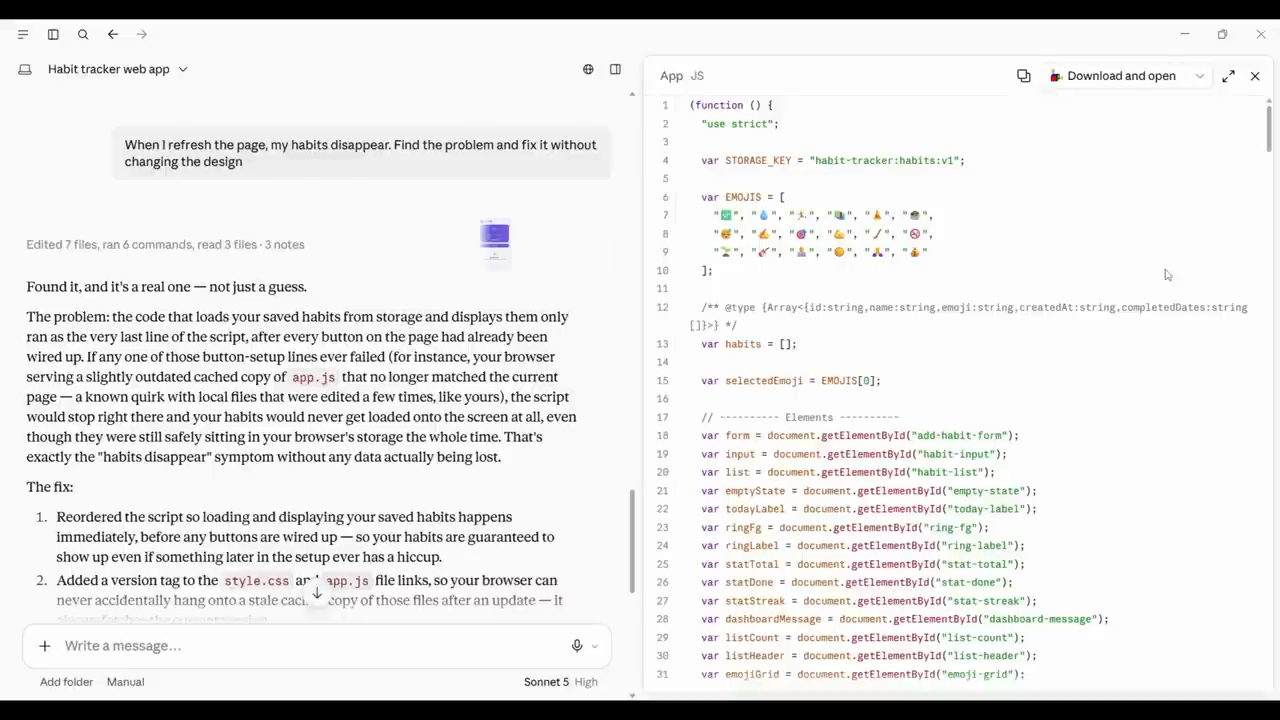Click the code panel vertical scrollbar
The image size is (1280, 720).
pos(1269,128)
